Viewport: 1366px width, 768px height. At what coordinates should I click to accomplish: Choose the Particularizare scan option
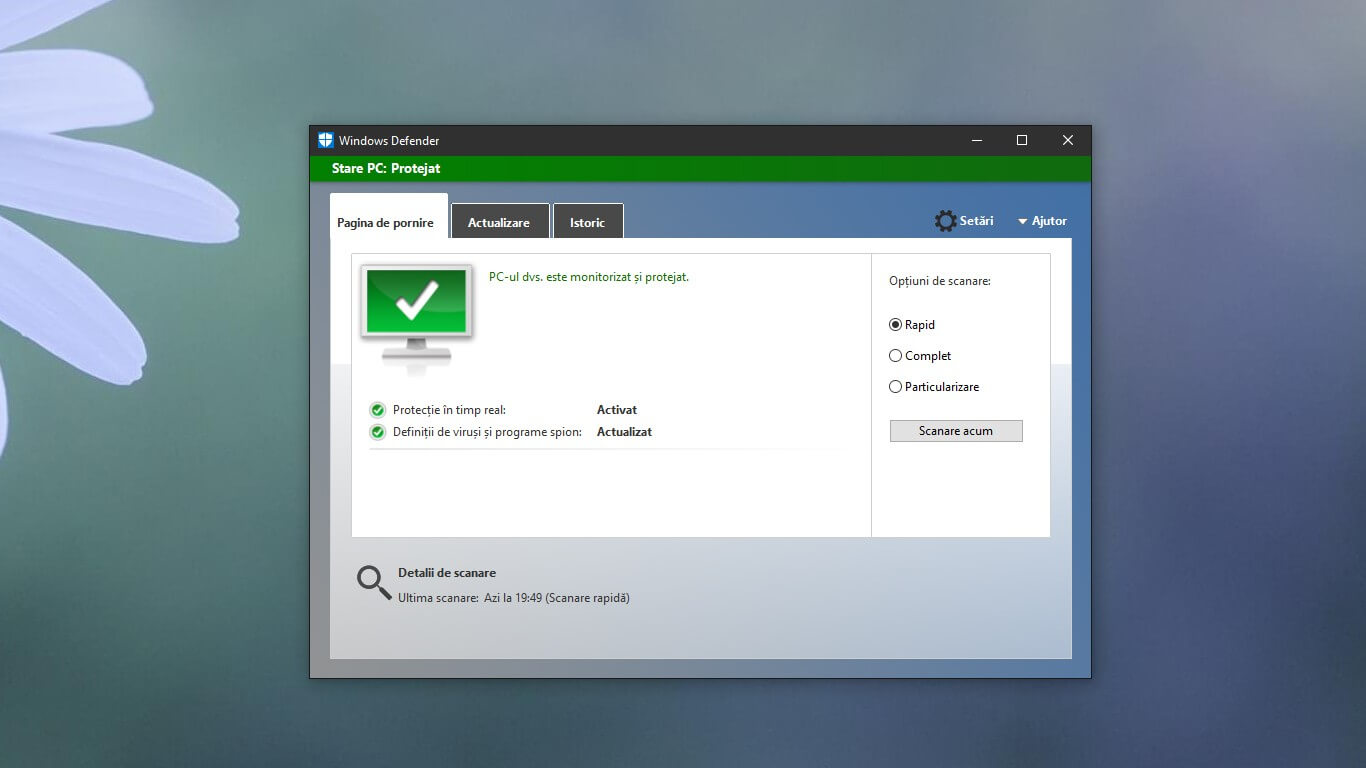pyautogui.click(x=934, y=387)
